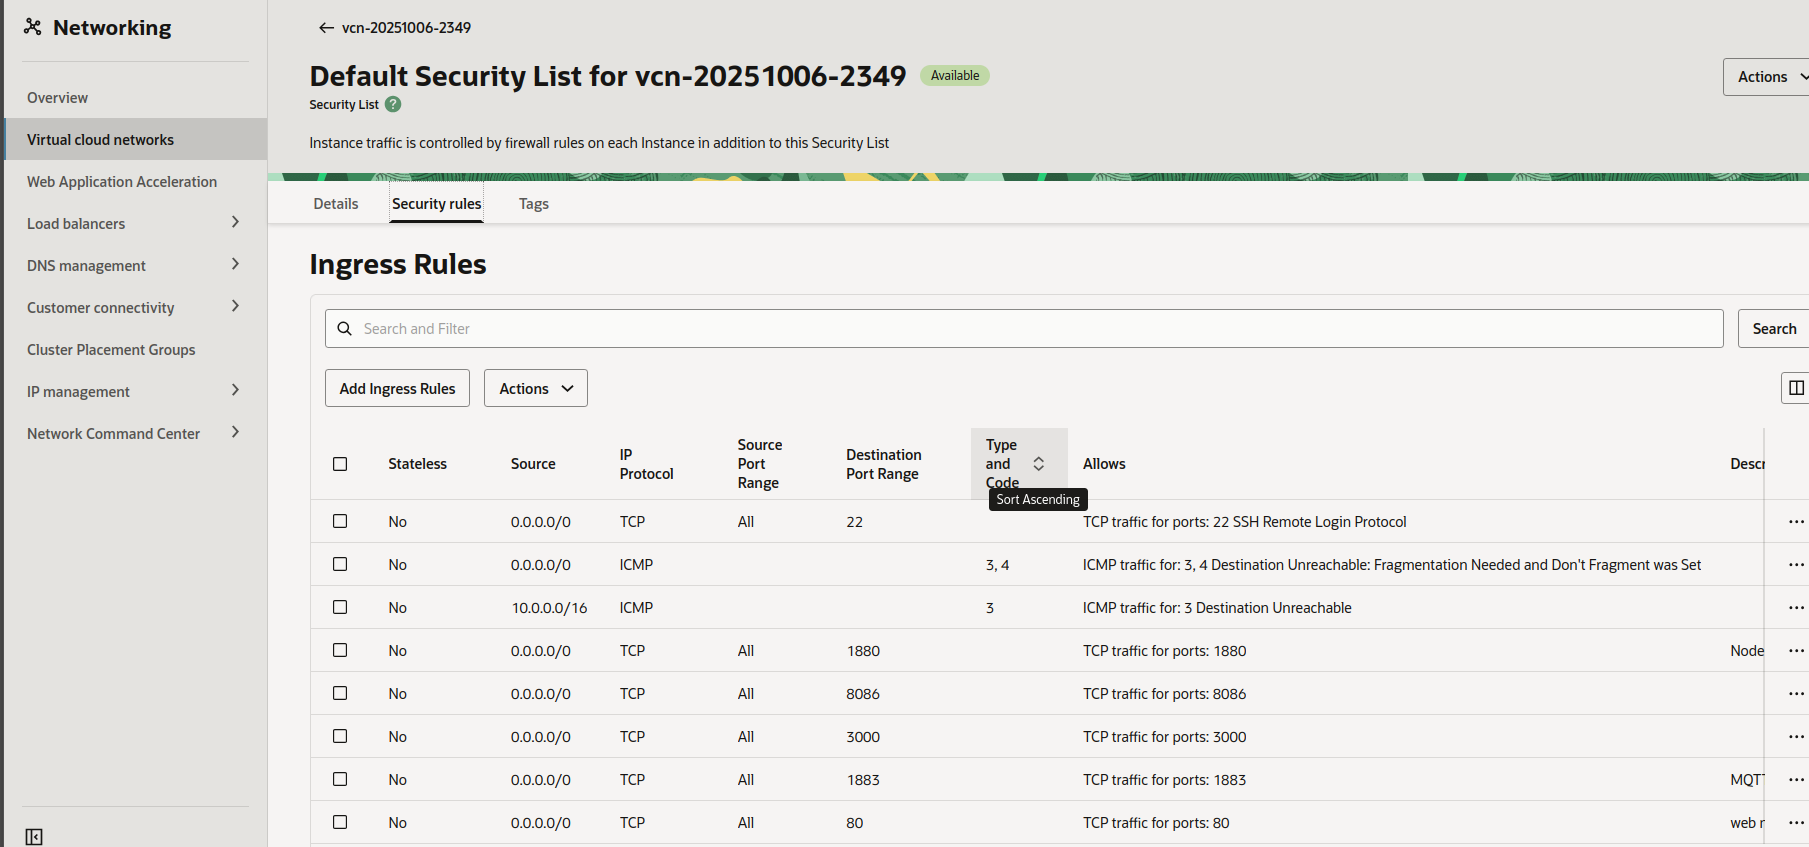Open the Actions dropdown beside Add Ingress Rules
1809x847 pixels.
pyautogui.click(x=535, y=389)
